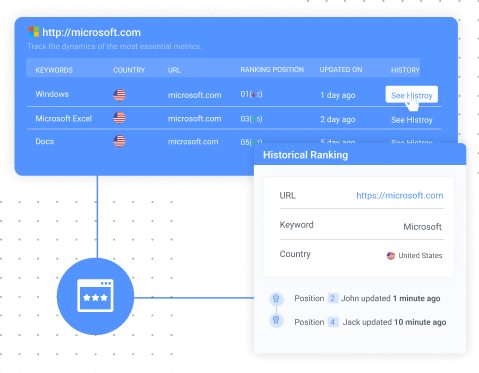Click the US flag in Microsoft Excel row
Image resolution: width=479 pixels, height=373 pixels.
click(119, 118)
